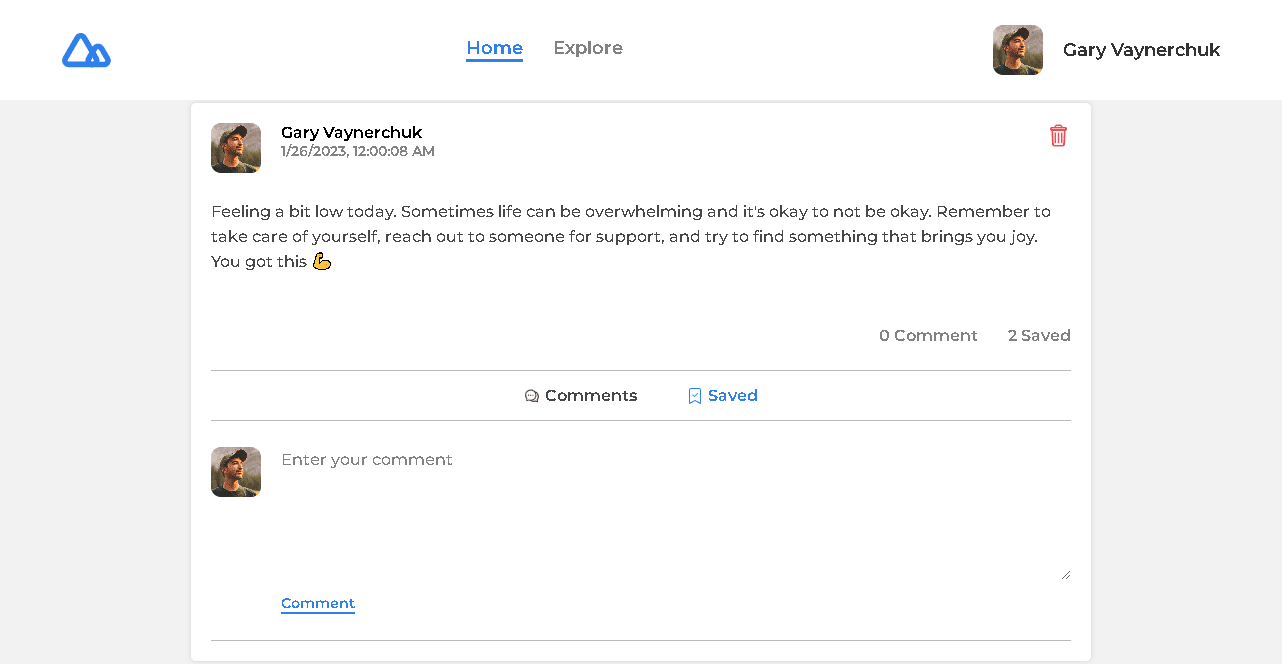Show the Comments section of the post
This screenshot has width=1282, height=664.
(581, 396)
